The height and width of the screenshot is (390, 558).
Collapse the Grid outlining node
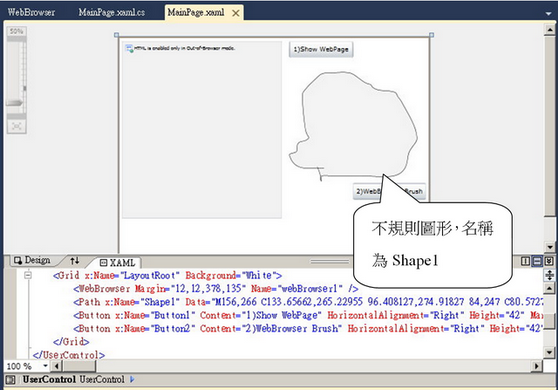click(x=28, y=275)
